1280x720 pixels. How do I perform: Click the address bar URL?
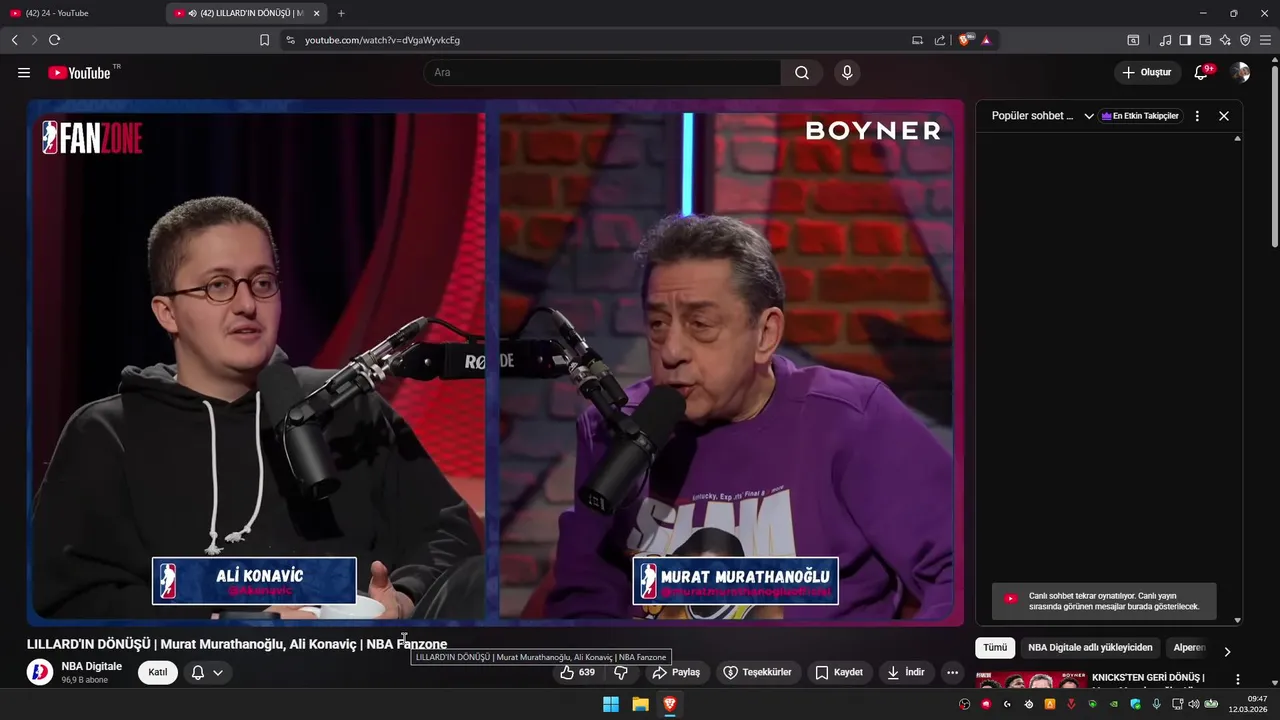382,40
